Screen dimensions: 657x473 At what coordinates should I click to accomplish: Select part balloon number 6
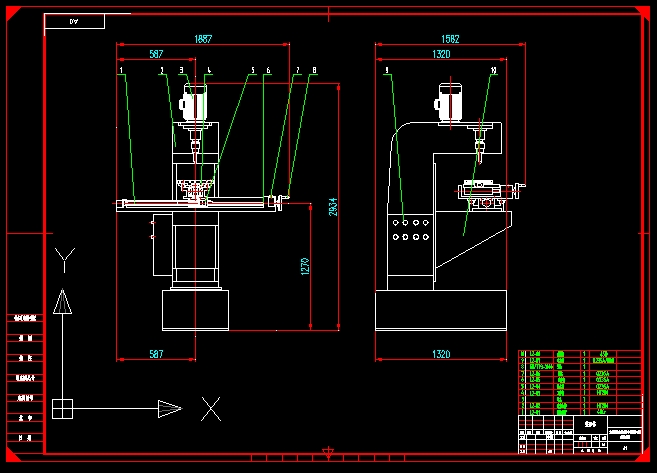[268, 70]
